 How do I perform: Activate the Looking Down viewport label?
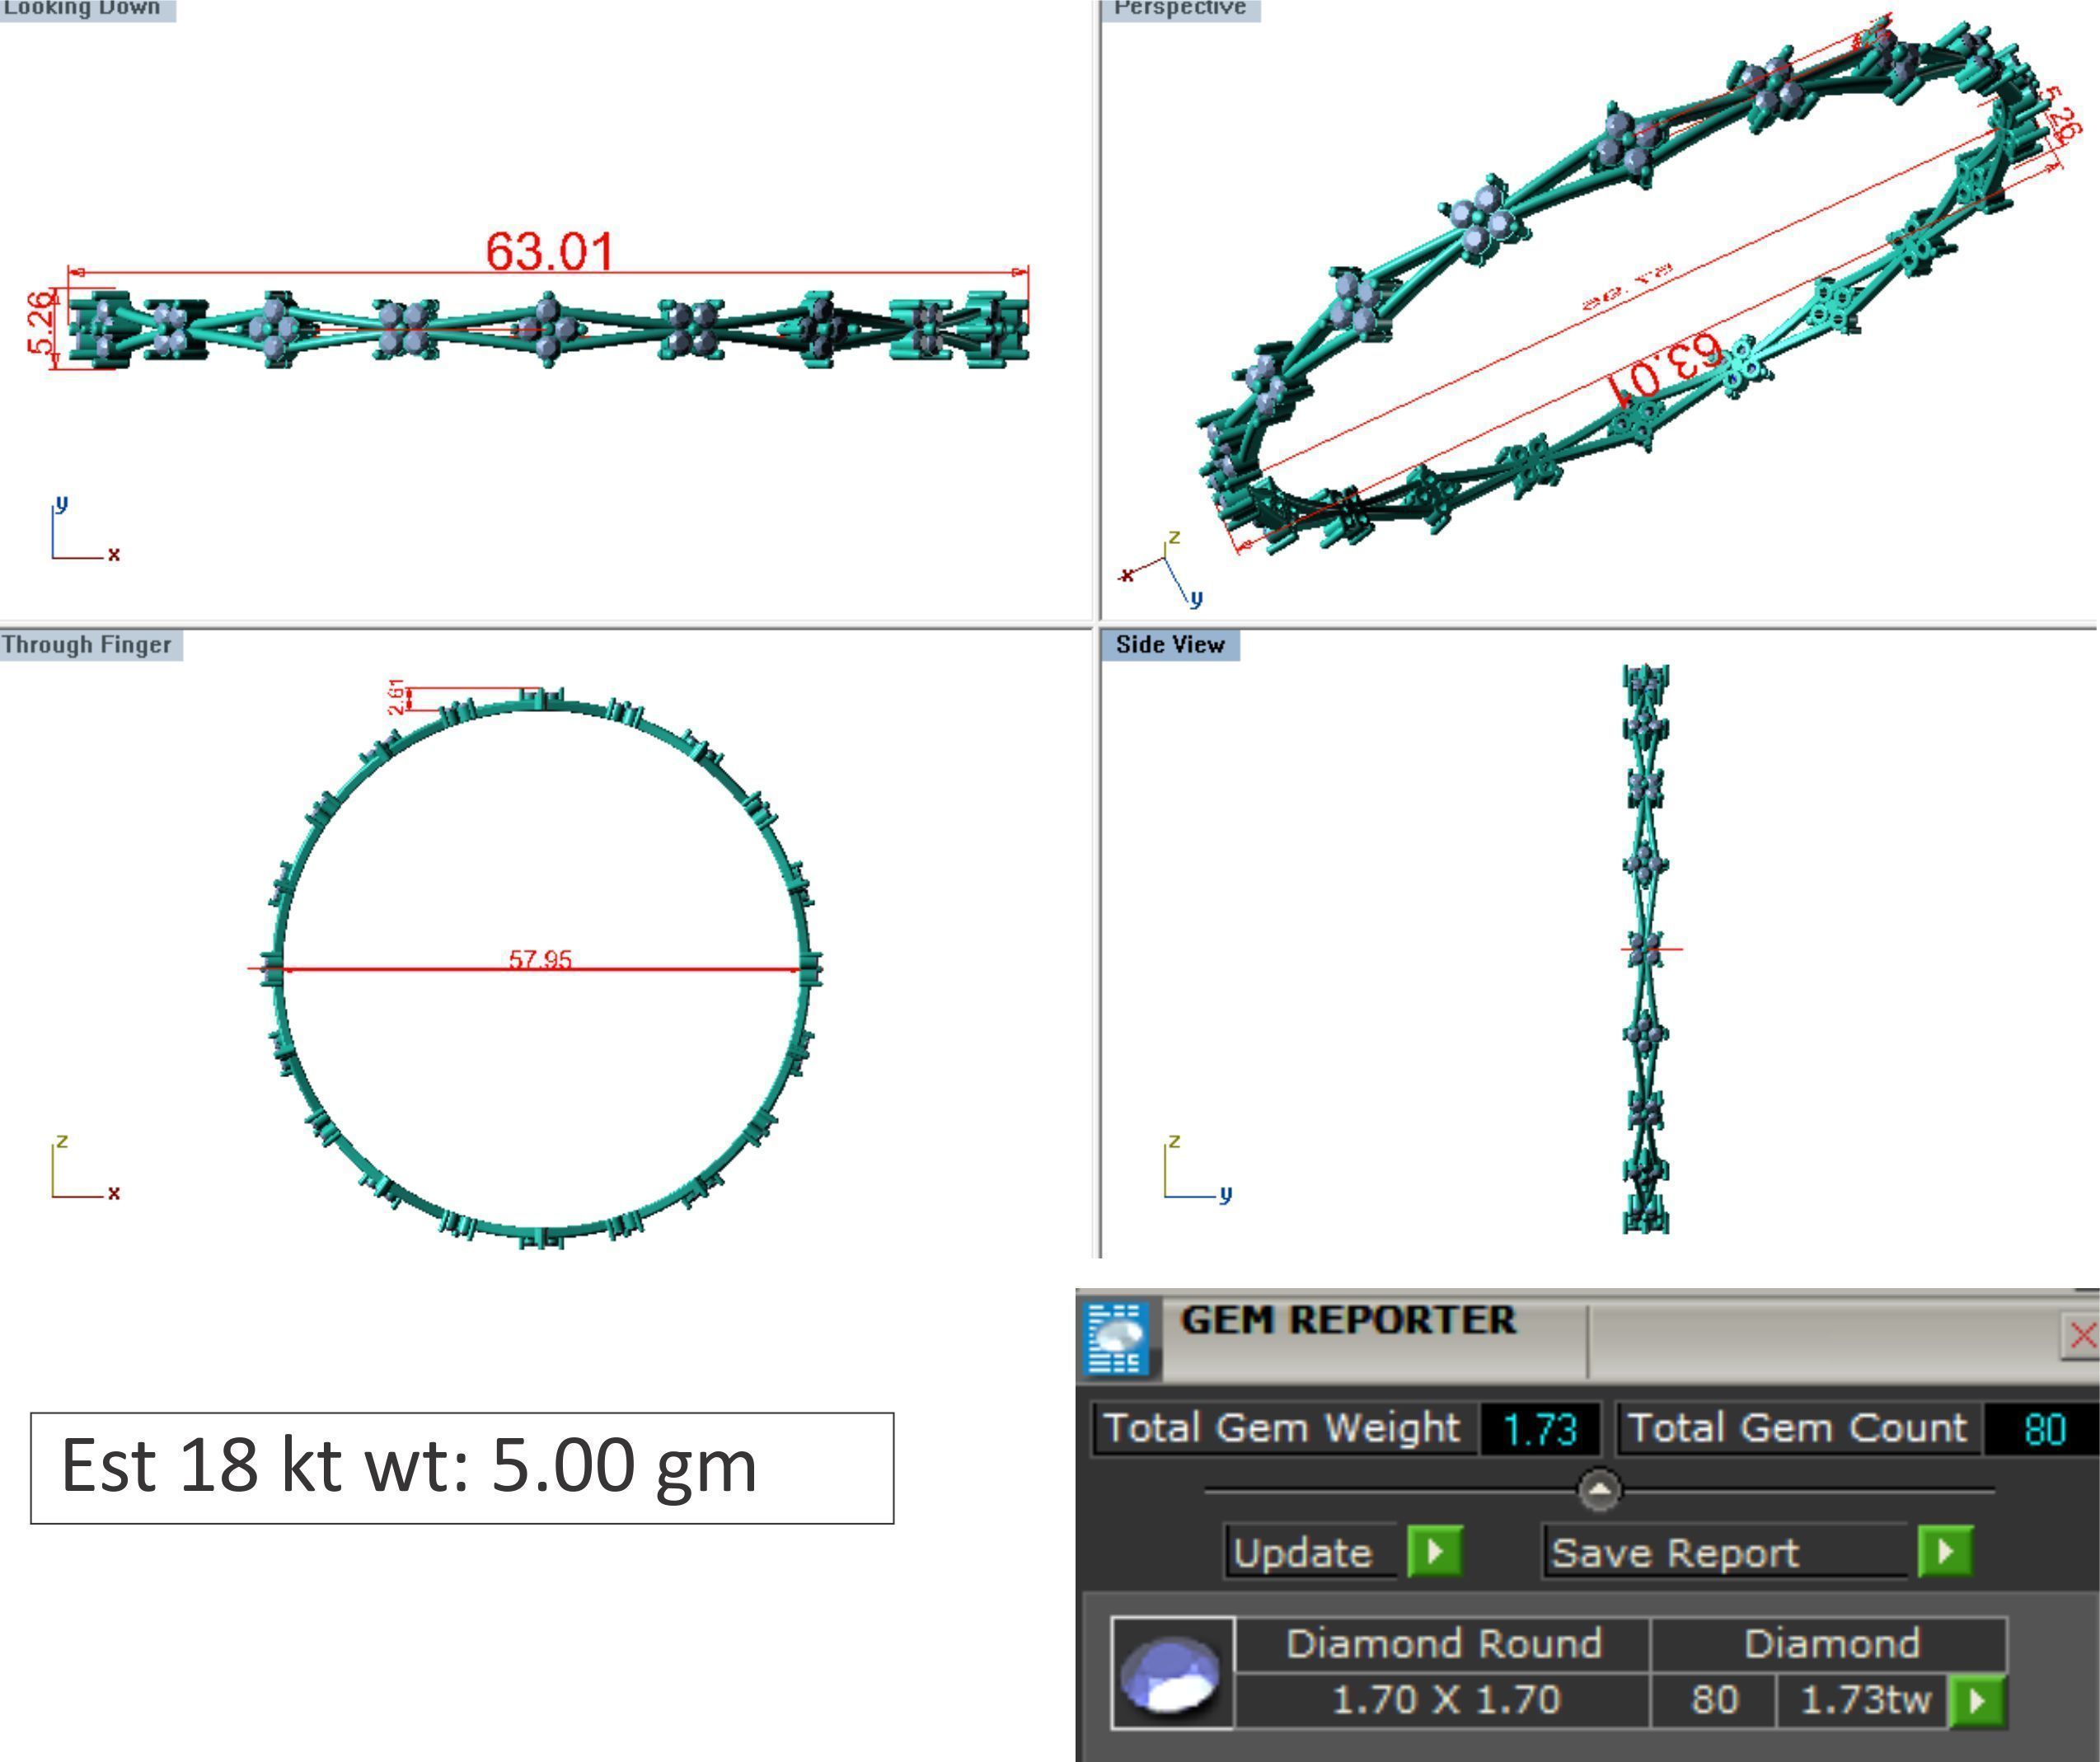(x=84, y=9)
